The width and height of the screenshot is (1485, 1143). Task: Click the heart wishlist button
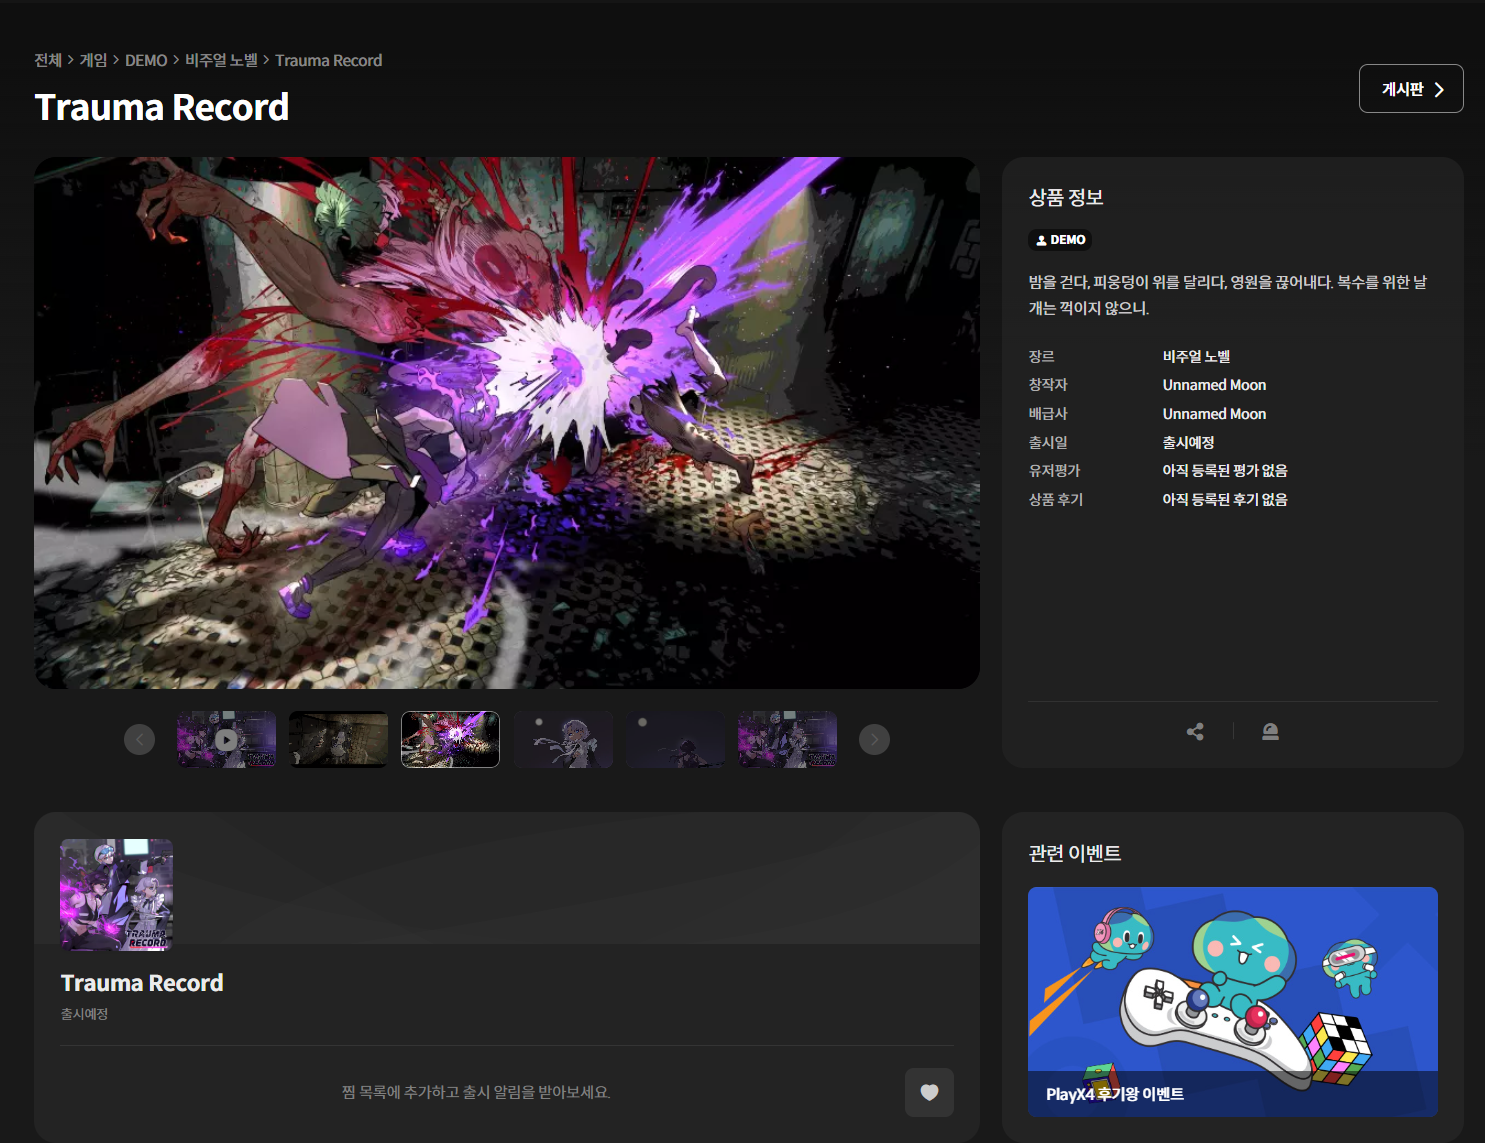coord(929,1092)
